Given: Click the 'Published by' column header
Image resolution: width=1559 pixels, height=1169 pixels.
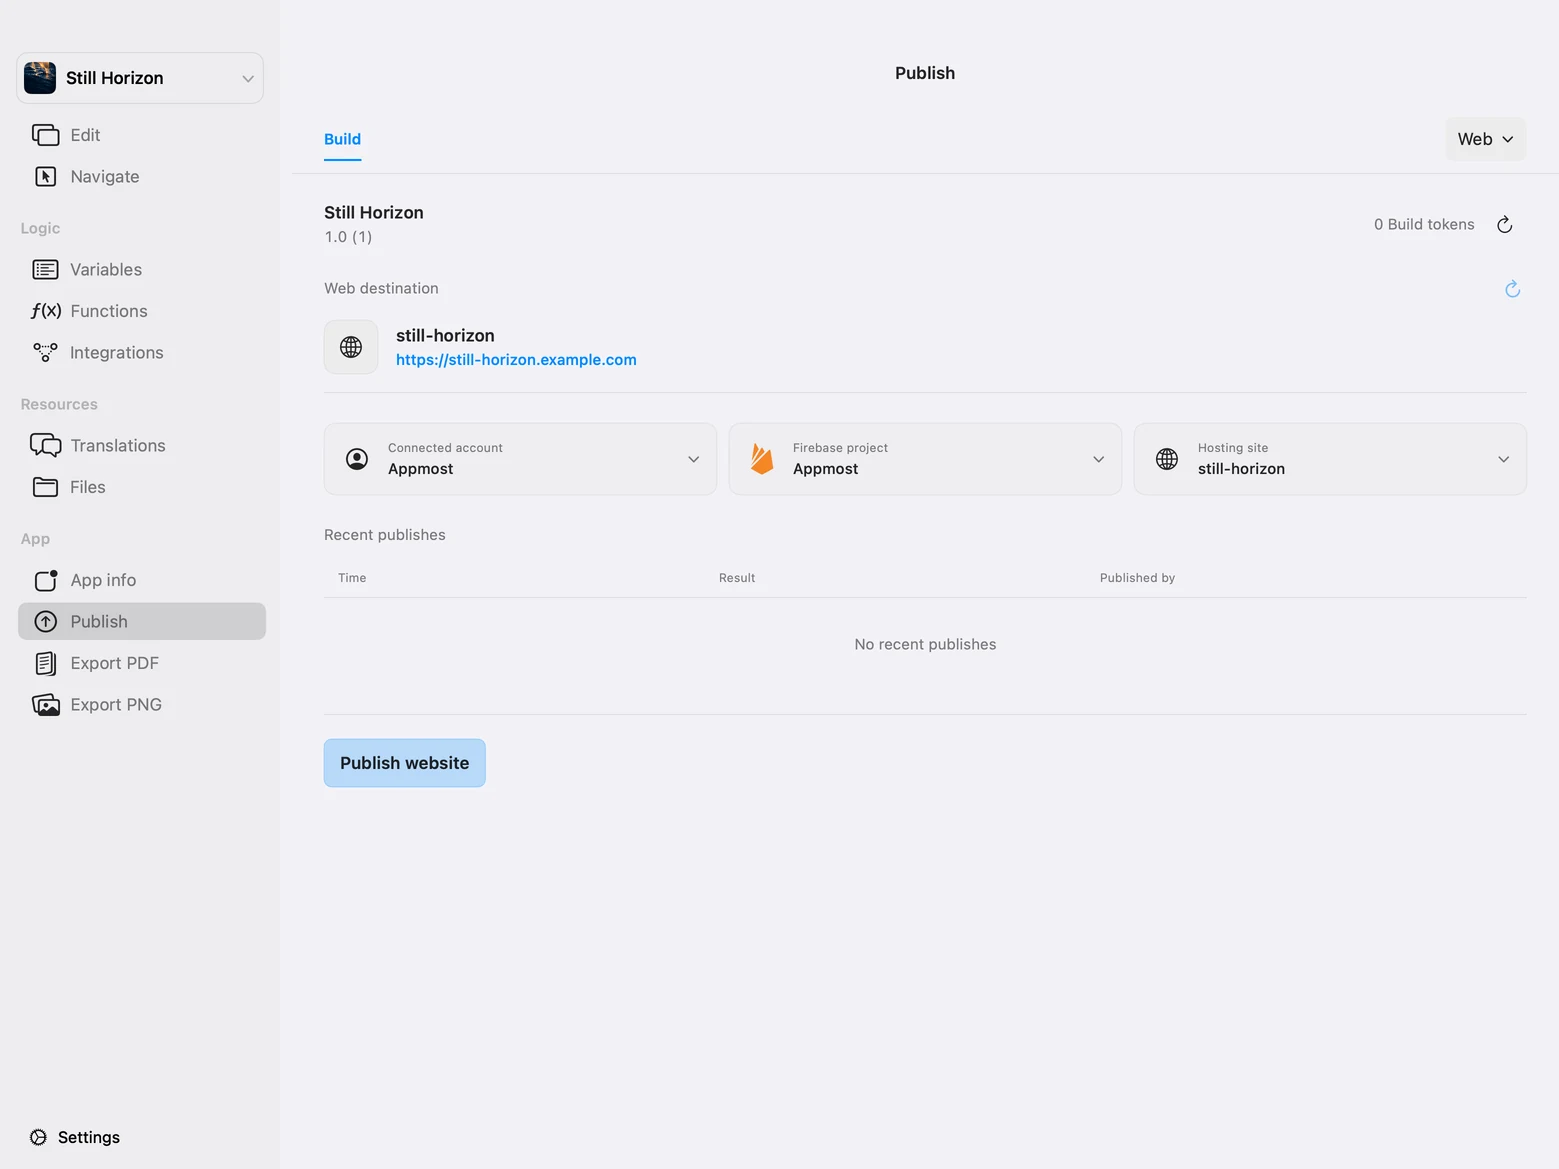Looking at the screenshot, I should [1137, 578].
